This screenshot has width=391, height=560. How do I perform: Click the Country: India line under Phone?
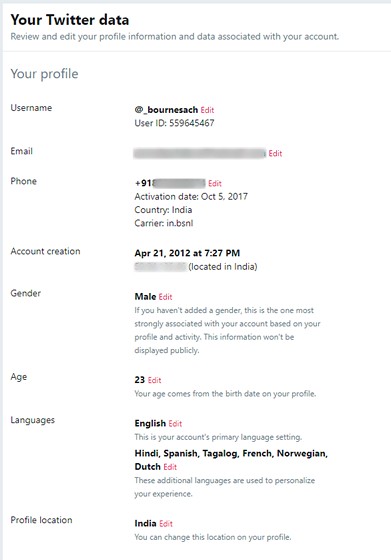(x=163, y=210)
